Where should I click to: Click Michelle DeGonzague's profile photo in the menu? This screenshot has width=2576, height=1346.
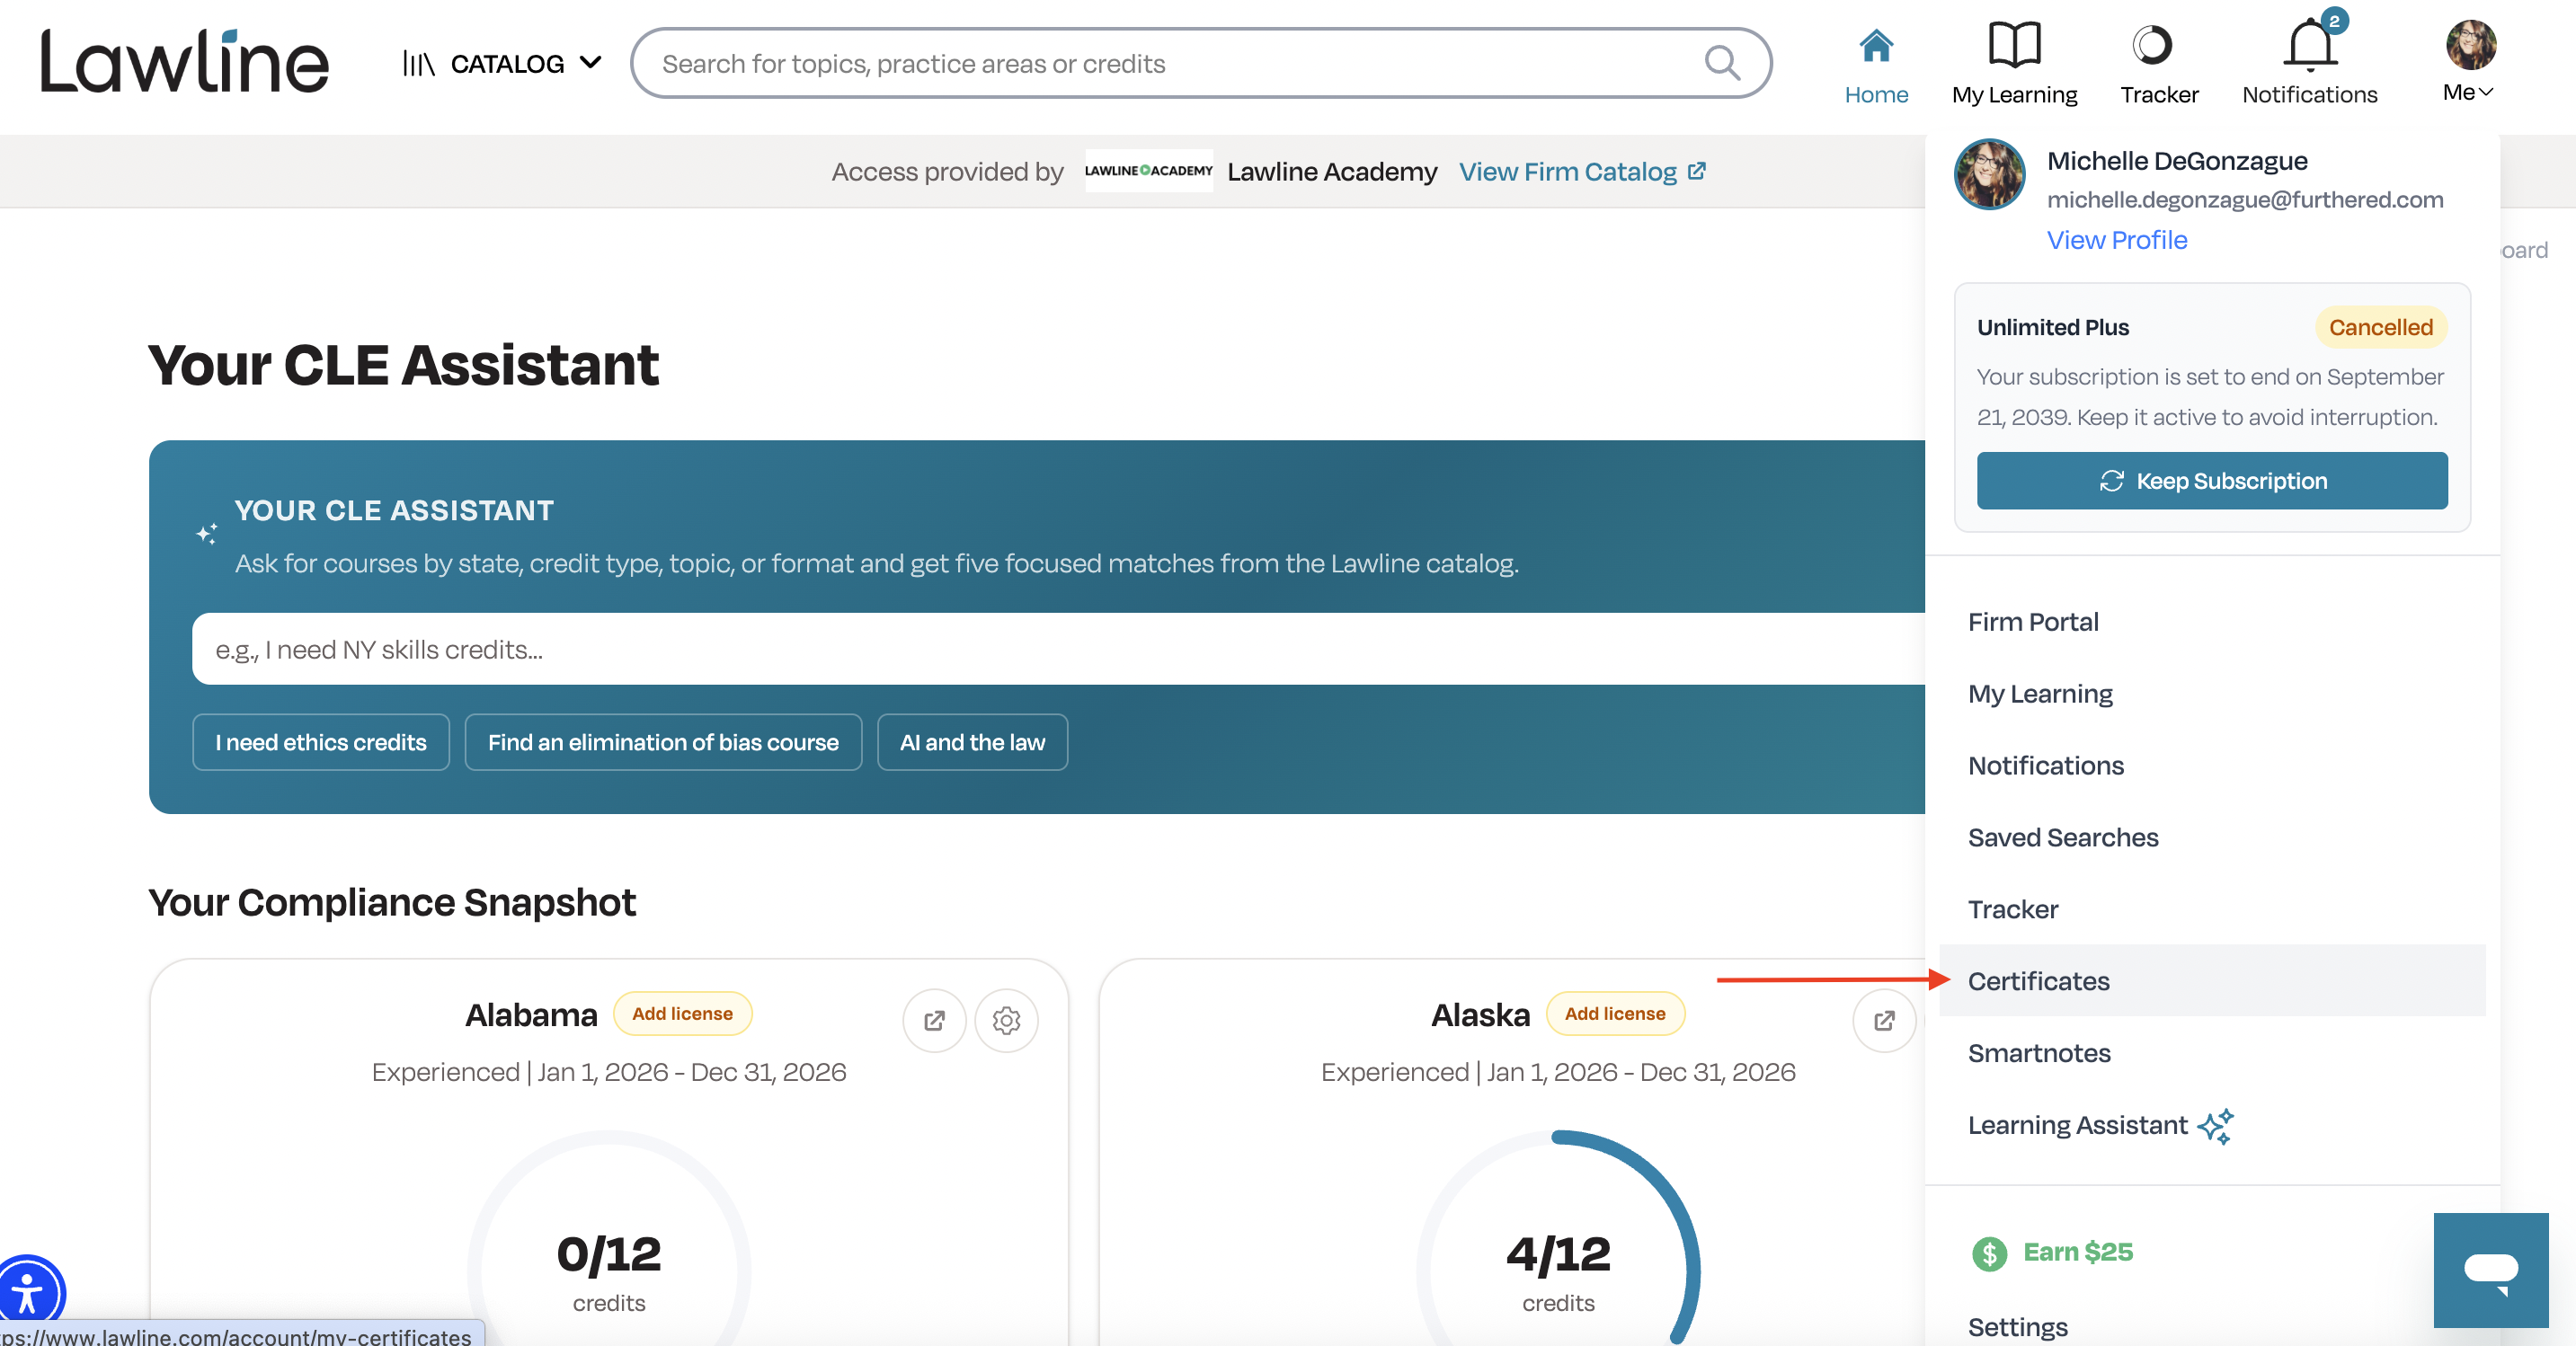pos(1990,174)
